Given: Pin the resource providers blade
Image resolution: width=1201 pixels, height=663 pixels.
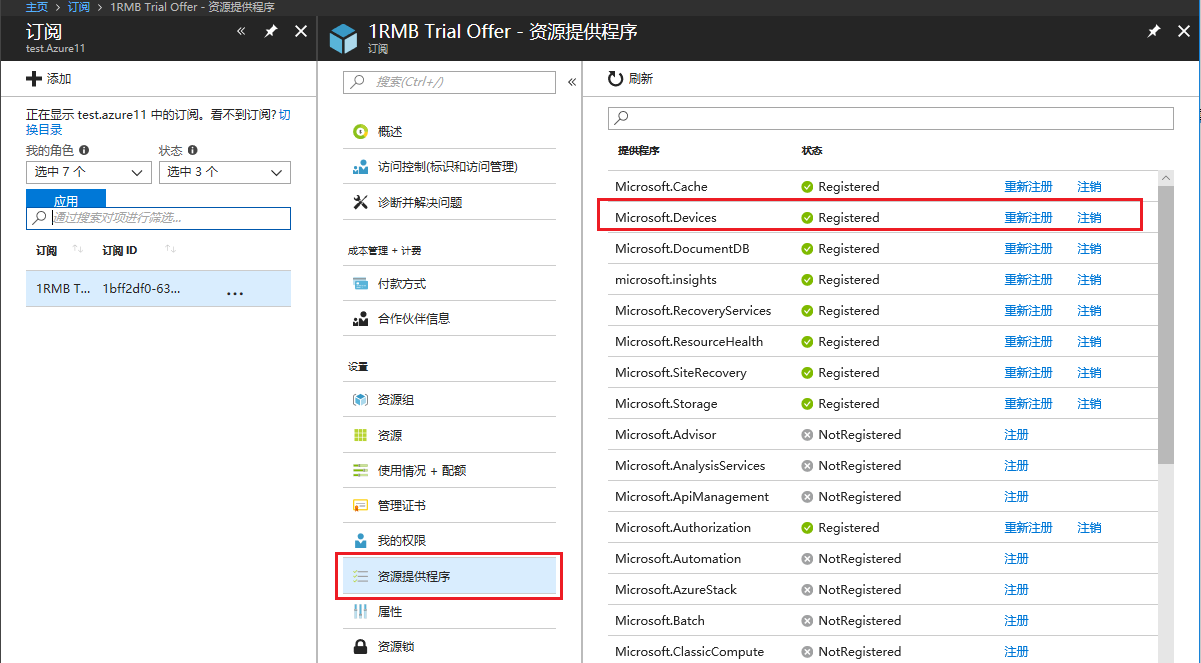Looking at the screenshot, I should (x=1154, y=32).
